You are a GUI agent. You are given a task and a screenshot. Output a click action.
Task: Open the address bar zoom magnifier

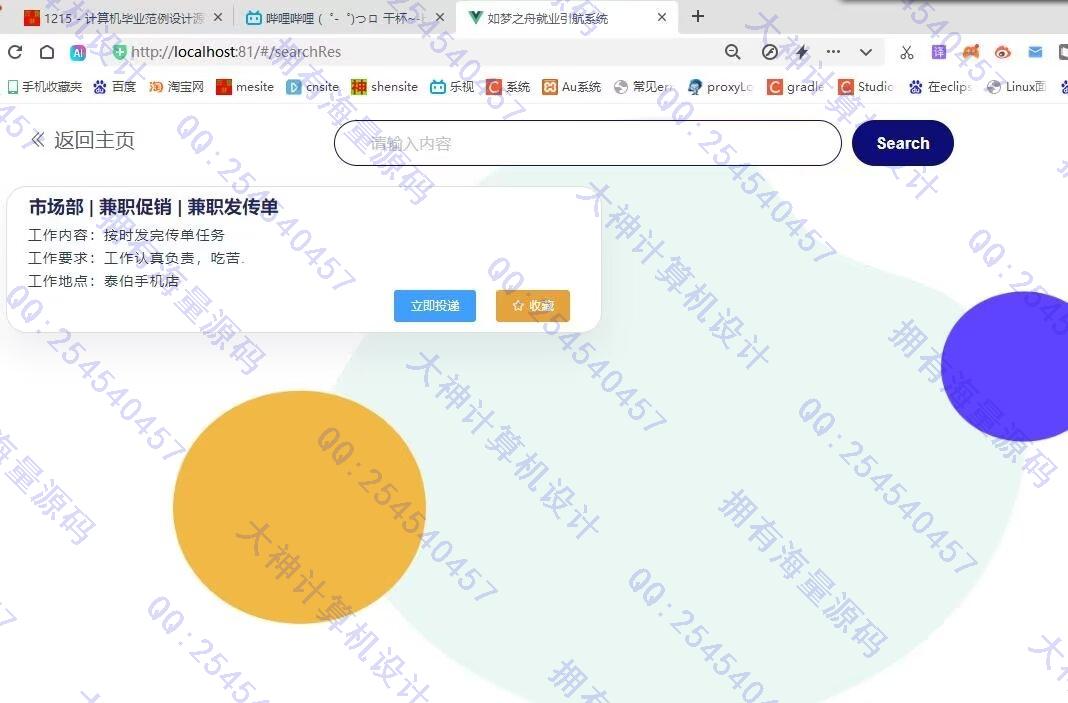tap(732, 52)
